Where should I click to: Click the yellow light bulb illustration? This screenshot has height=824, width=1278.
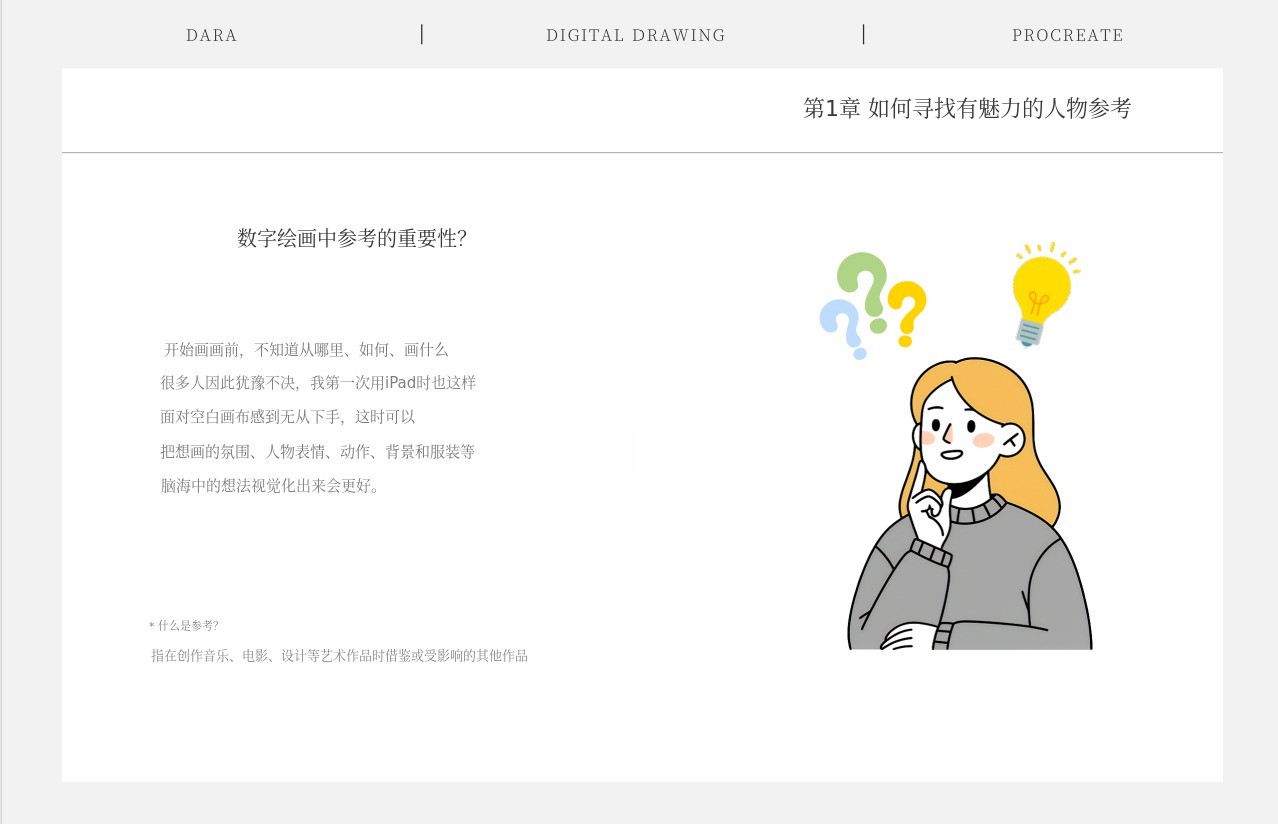coord(1040,290)
